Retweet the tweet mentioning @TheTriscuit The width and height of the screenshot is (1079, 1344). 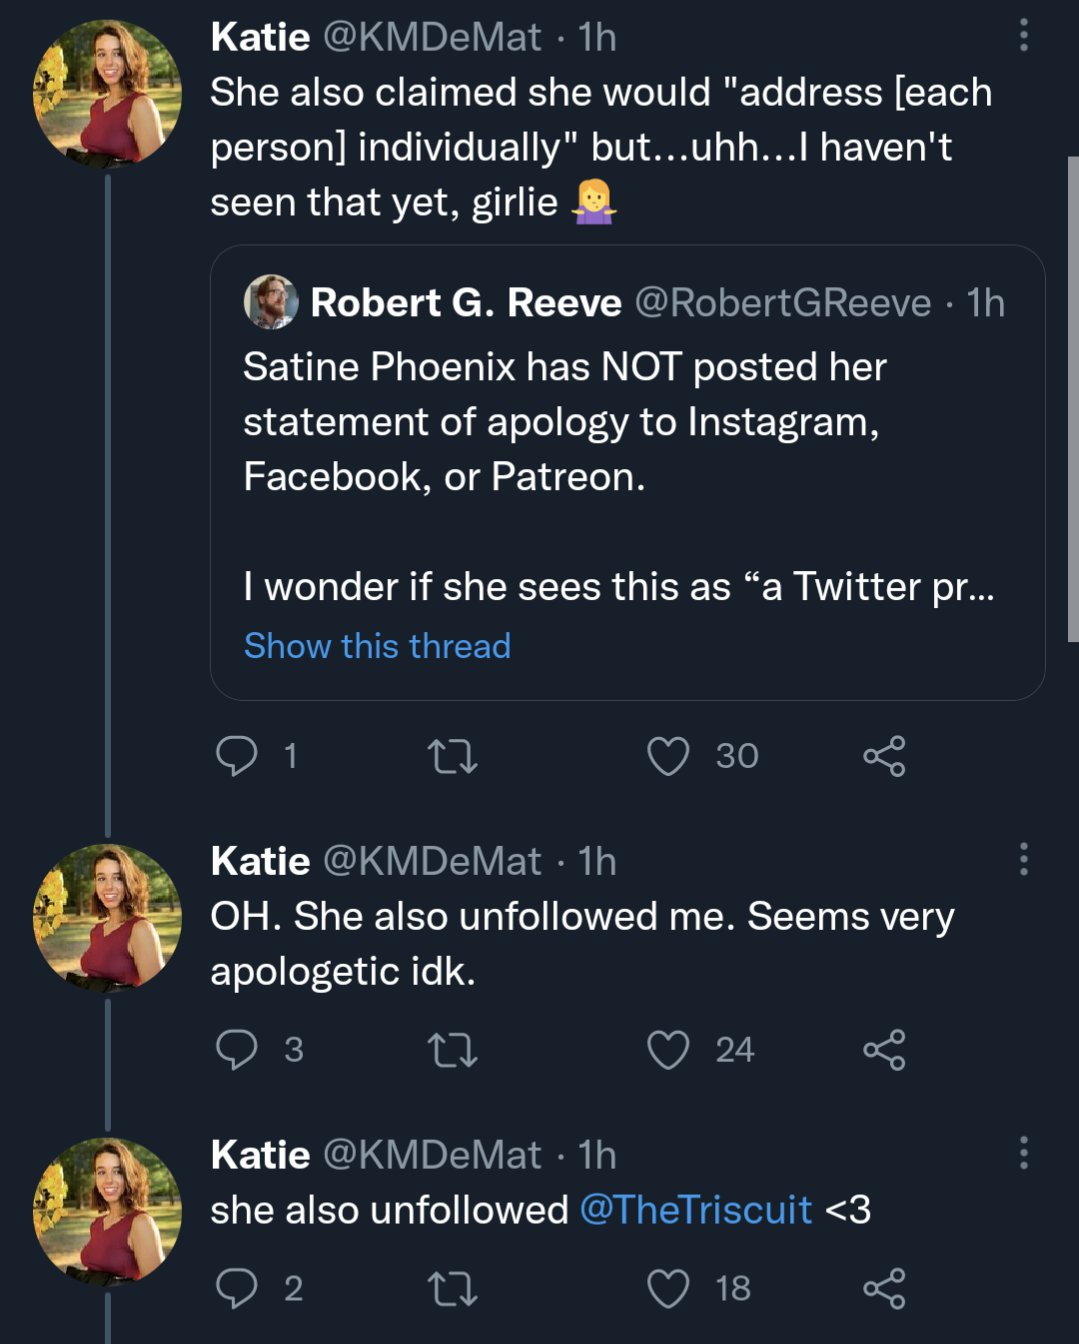coord(452,1289)
